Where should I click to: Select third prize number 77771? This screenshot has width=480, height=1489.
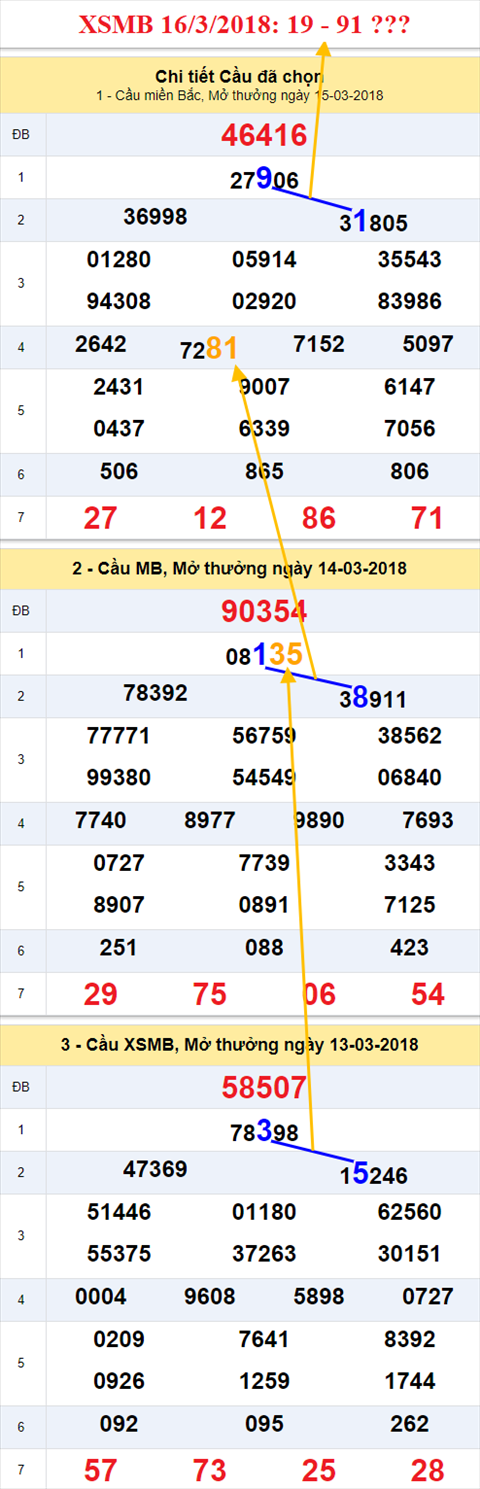(119, 736)
